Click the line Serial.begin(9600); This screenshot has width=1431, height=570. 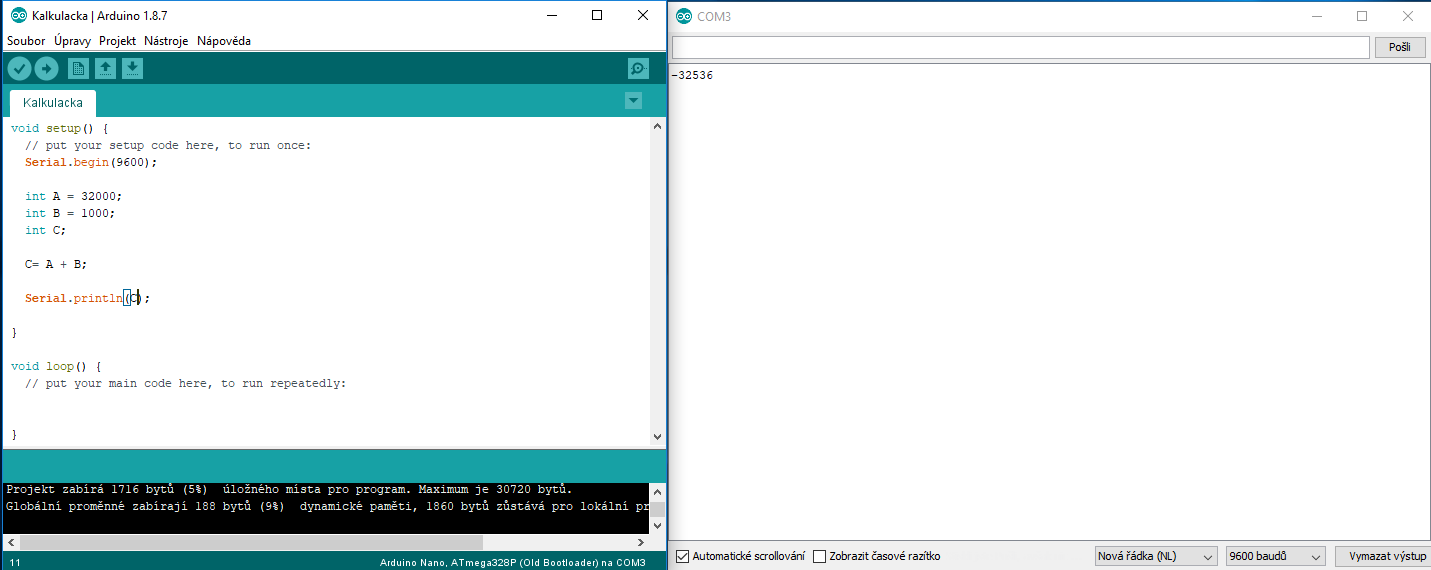coord(91,162)
